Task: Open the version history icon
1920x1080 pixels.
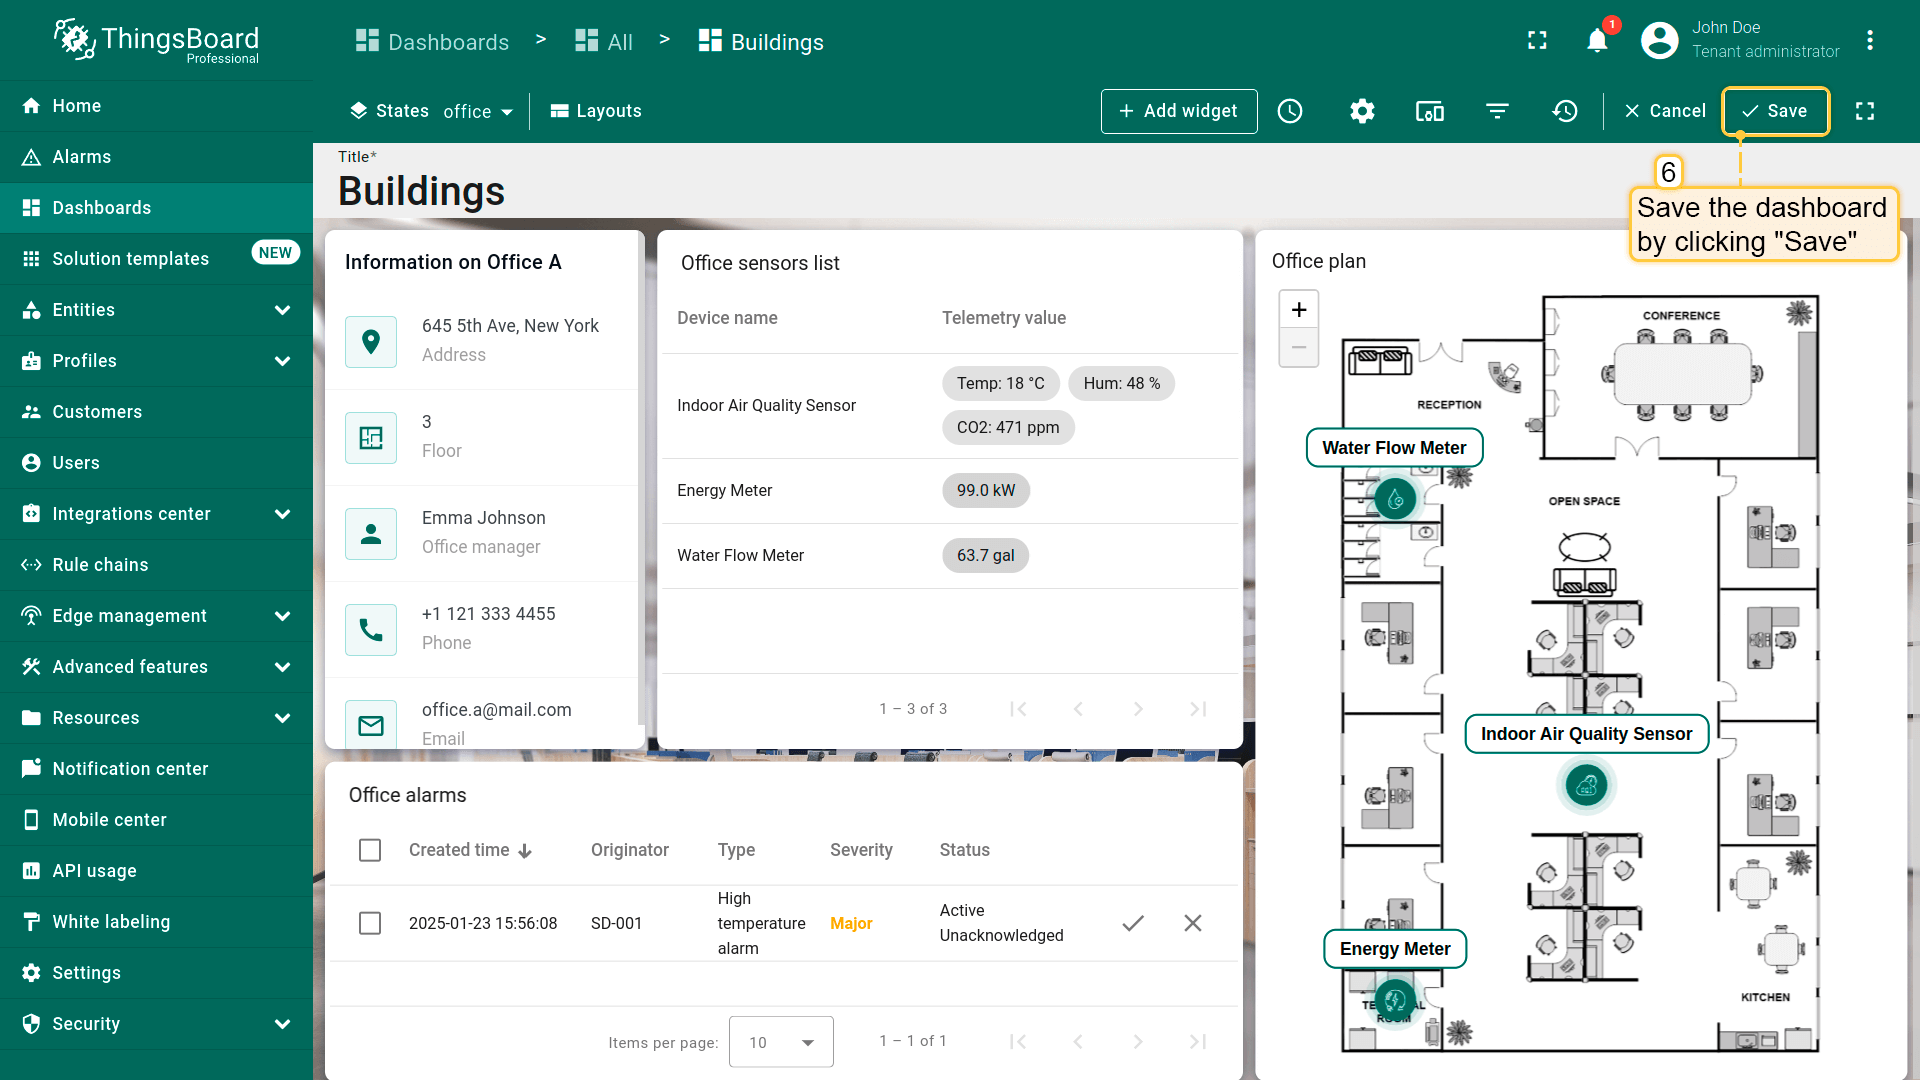Action: click(1565, 111)
